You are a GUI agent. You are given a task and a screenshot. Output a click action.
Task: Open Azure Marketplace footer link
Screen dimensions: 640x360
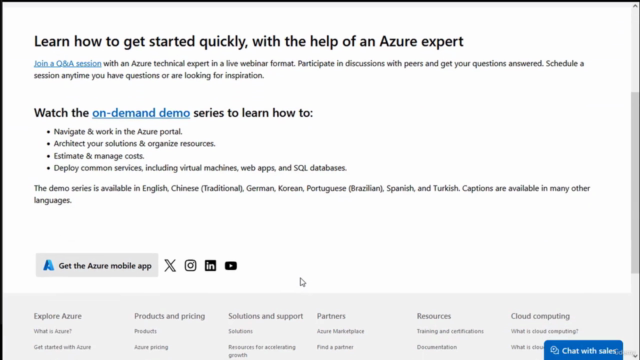pos(340,331)
